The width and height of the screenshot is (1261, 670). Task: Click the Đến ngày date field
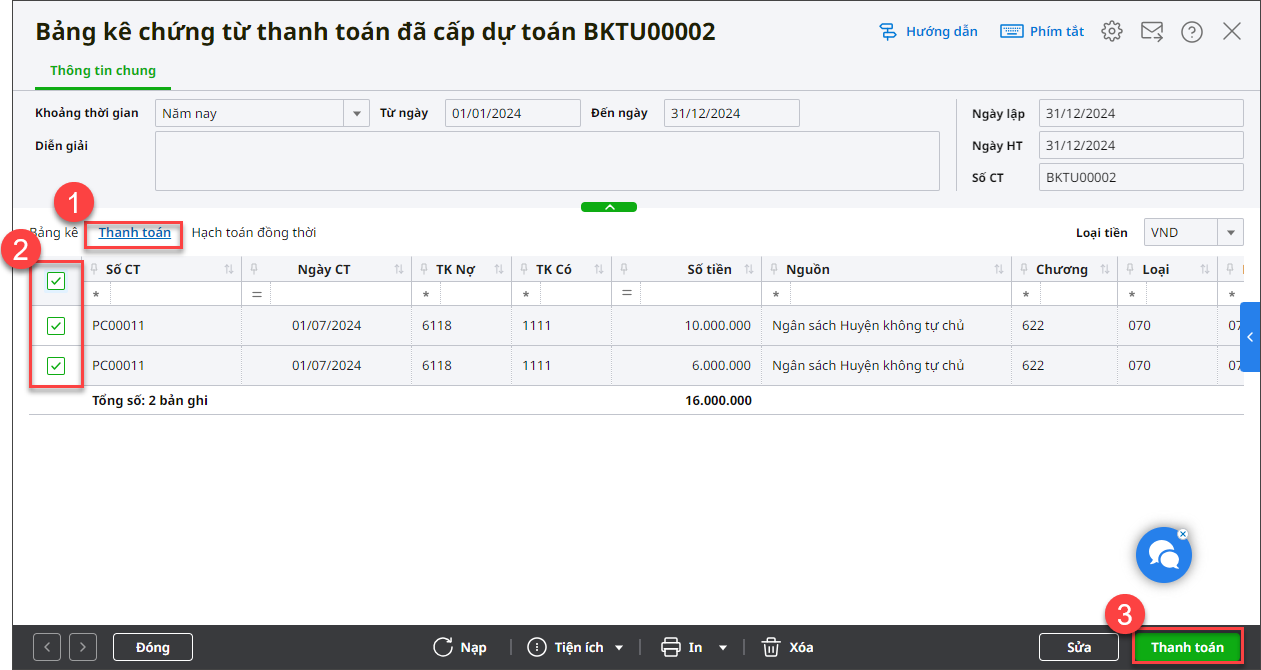point(732,113)
